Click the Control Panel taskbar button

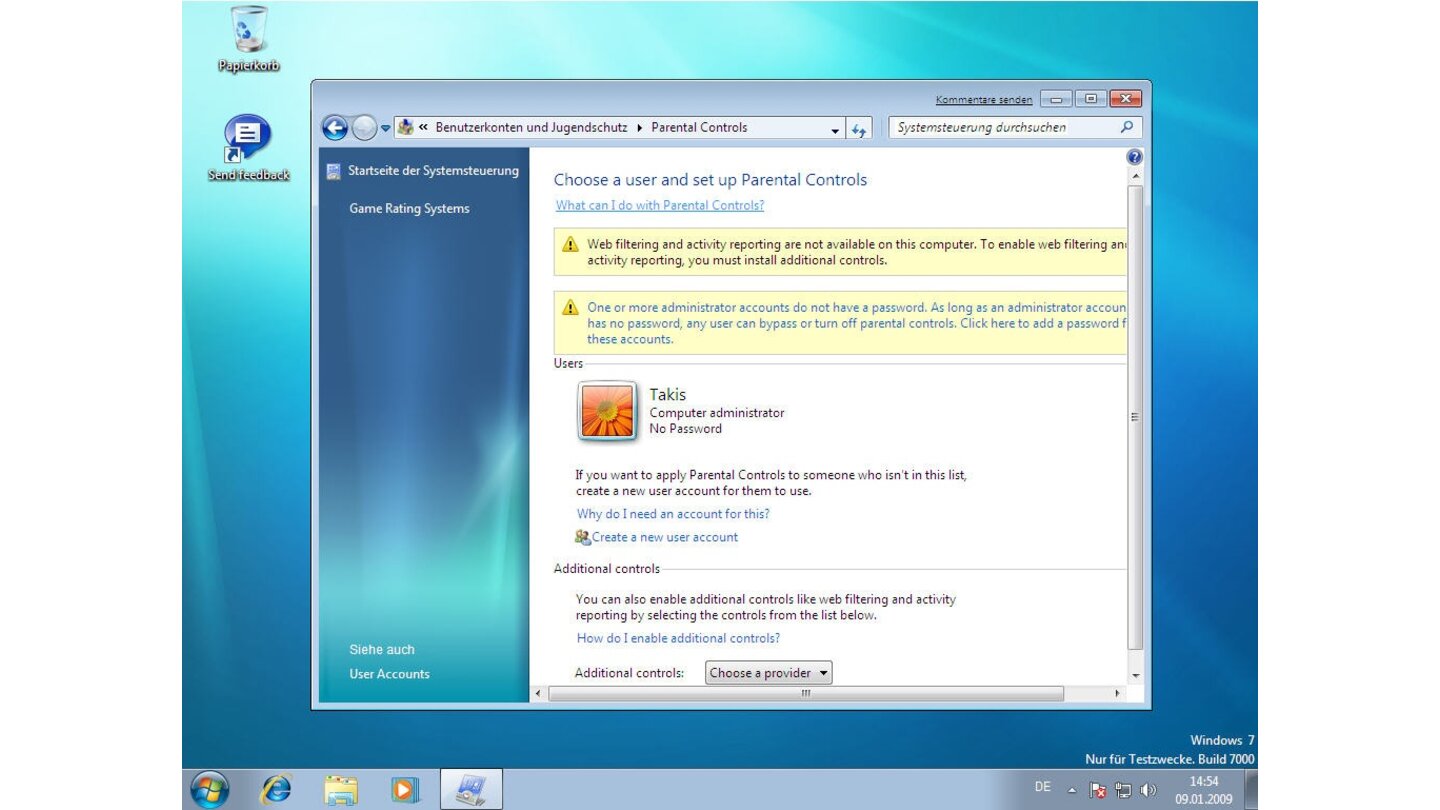tap(471, 789)
